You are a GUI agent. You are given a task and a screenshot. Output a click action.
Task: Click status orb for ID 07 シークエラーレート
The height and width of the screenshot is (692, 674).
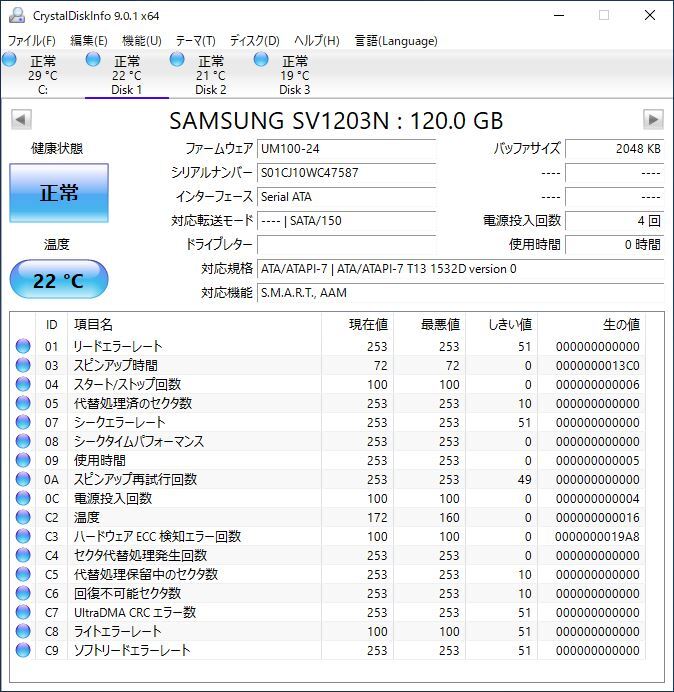[23, 422]
